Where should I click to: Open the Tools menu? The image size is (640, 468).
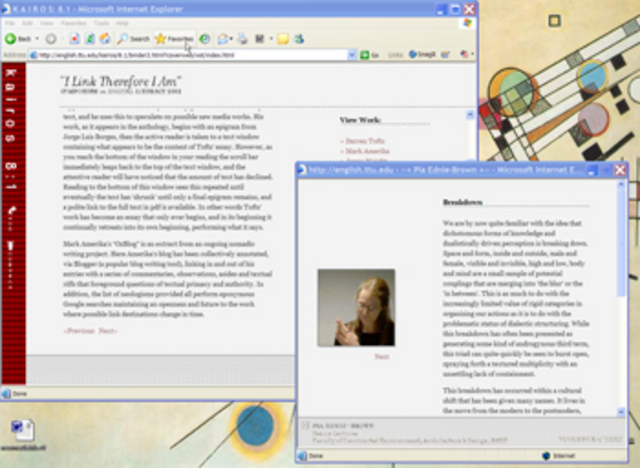[x=101, y=23]
